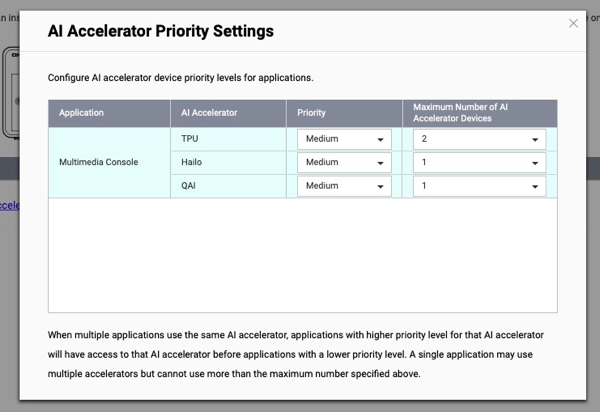Click the dialog title AI Accelerator Priority Settings
Screen dimensions: 600x412
(161, 31)
